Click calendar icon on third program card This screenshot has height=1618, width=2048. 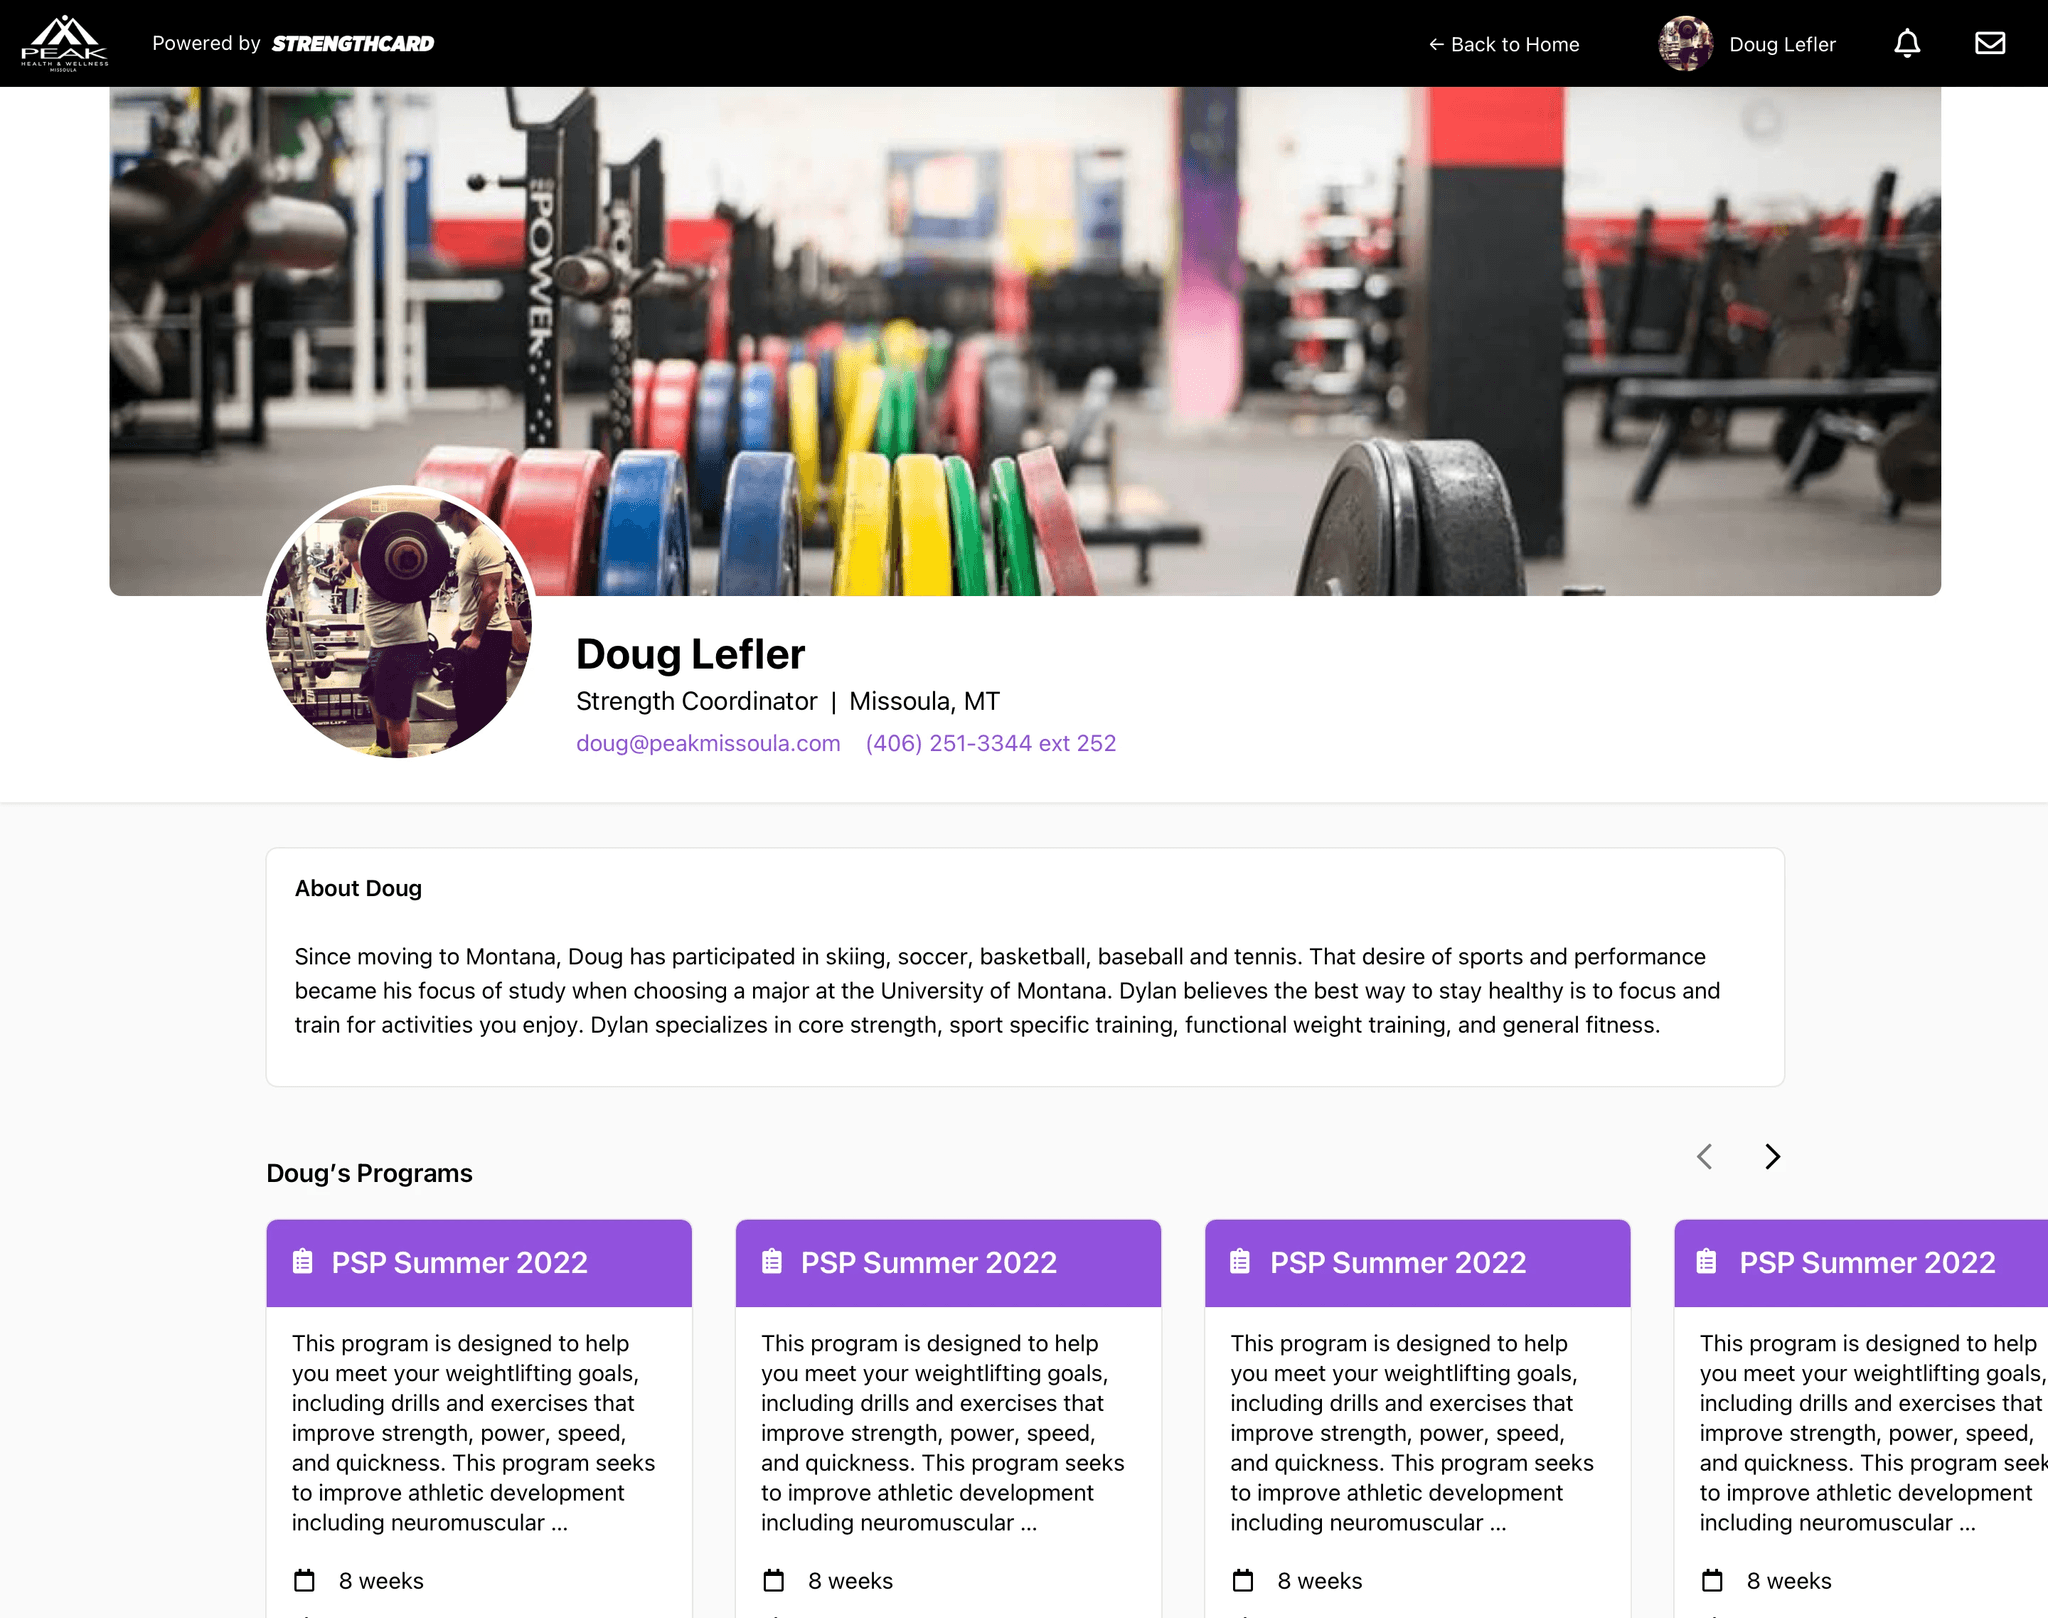point(1243,1581)
